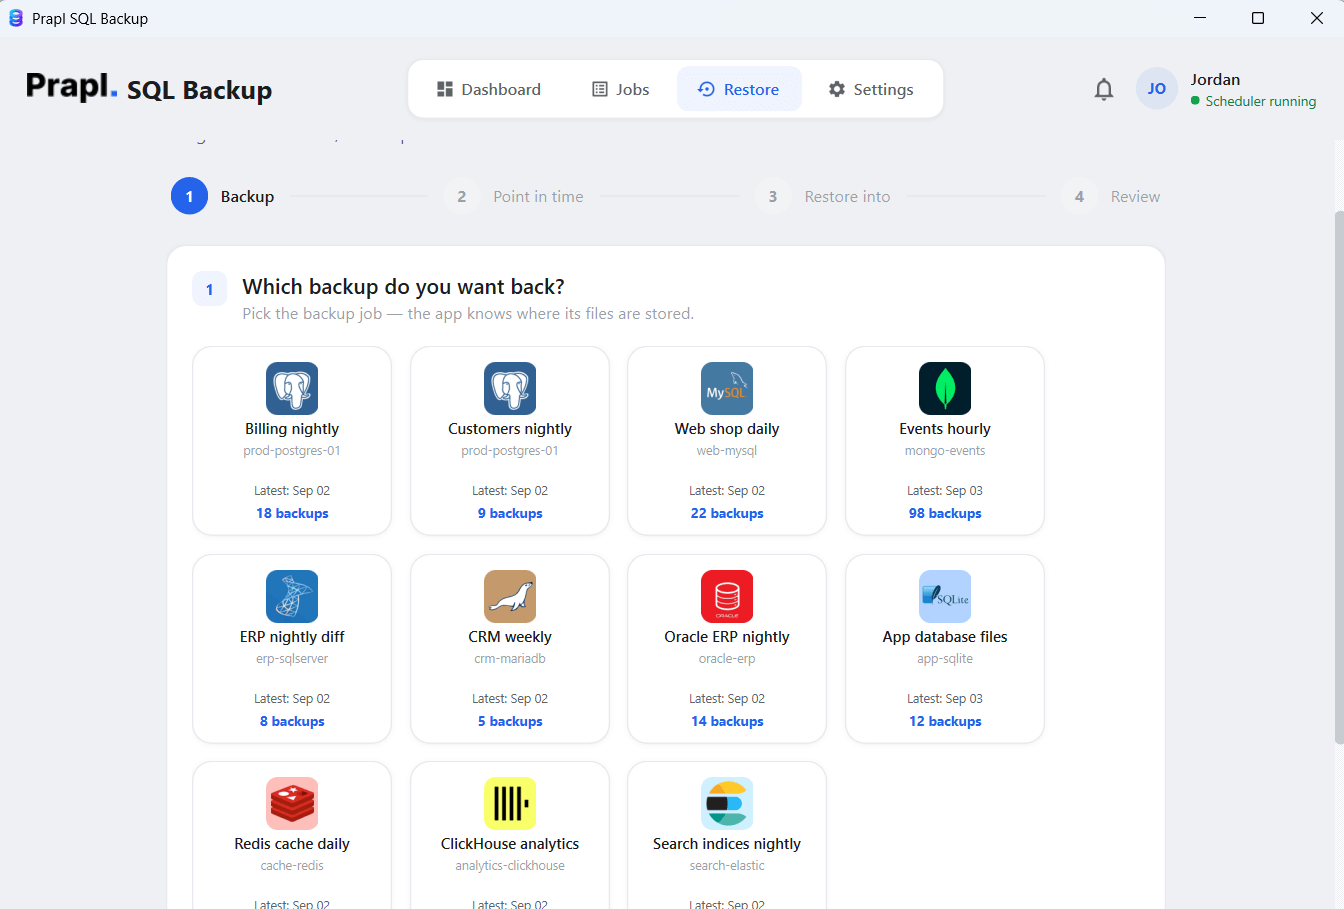Screen dimensions: 1344x909
Task: View the 9 backups for Customers nightly
Action: click(510, 513)
